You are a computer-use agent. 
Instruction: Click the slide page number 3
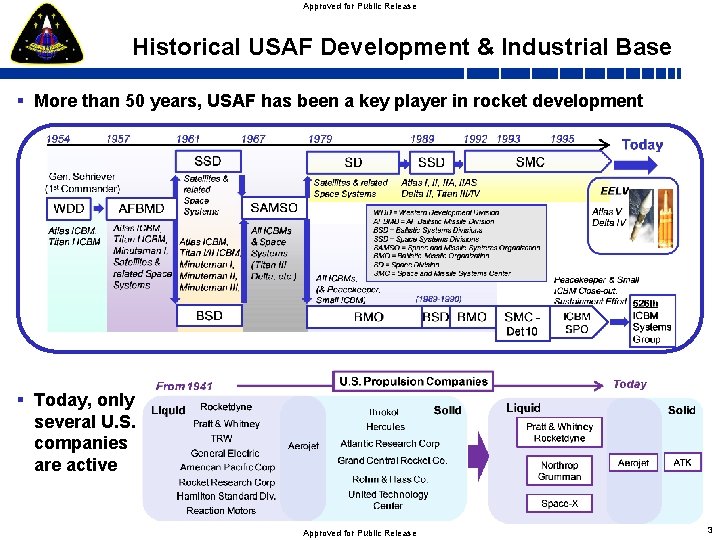709,529
